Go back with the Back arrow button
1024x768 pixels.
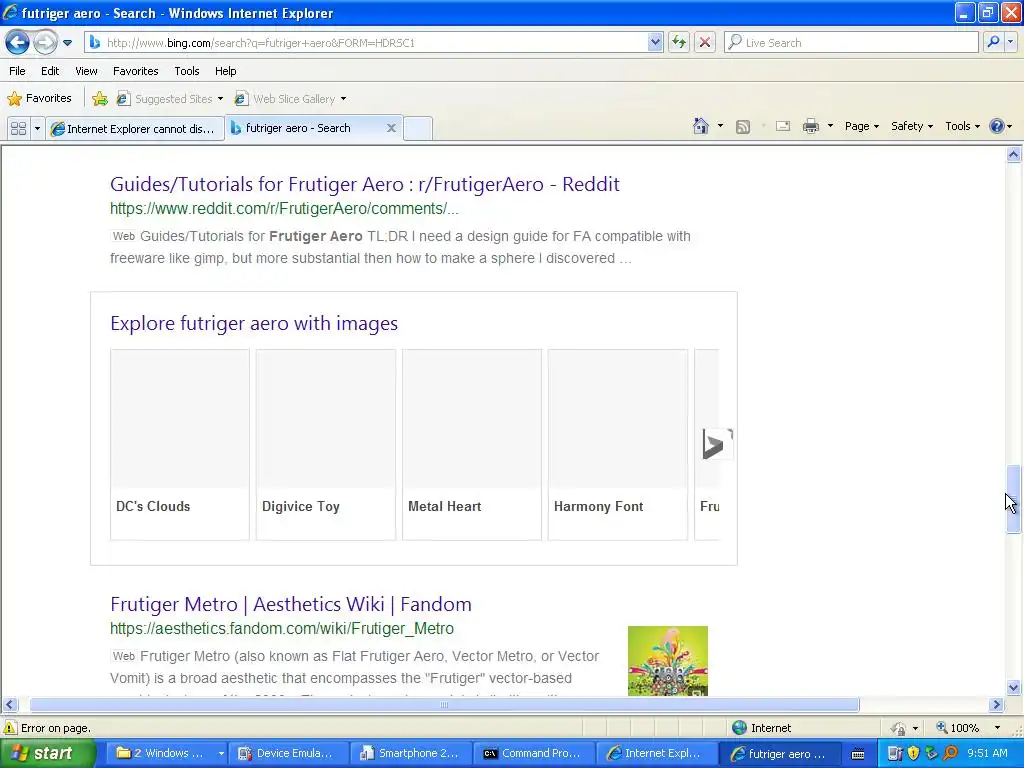pos(18,43)
